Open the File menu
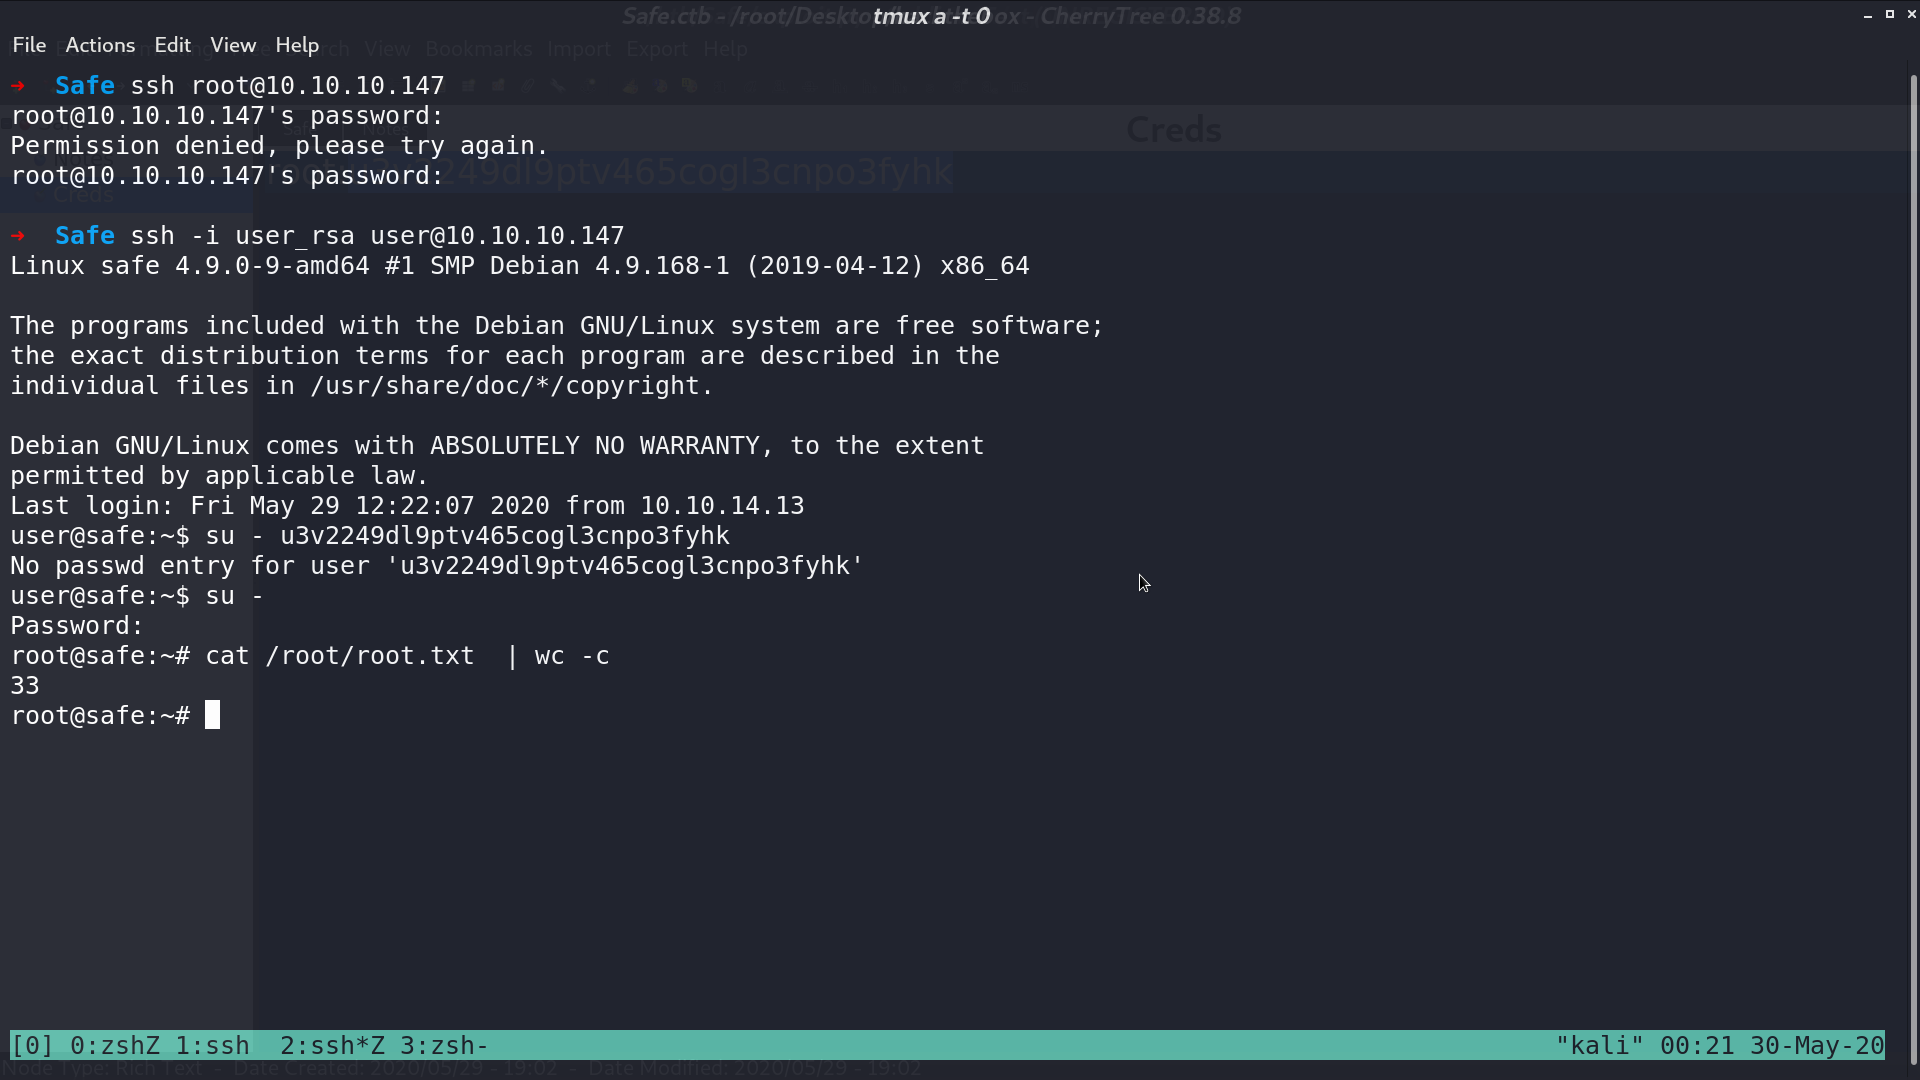The image size is (1920, 1080). click(x=29, y=45)
